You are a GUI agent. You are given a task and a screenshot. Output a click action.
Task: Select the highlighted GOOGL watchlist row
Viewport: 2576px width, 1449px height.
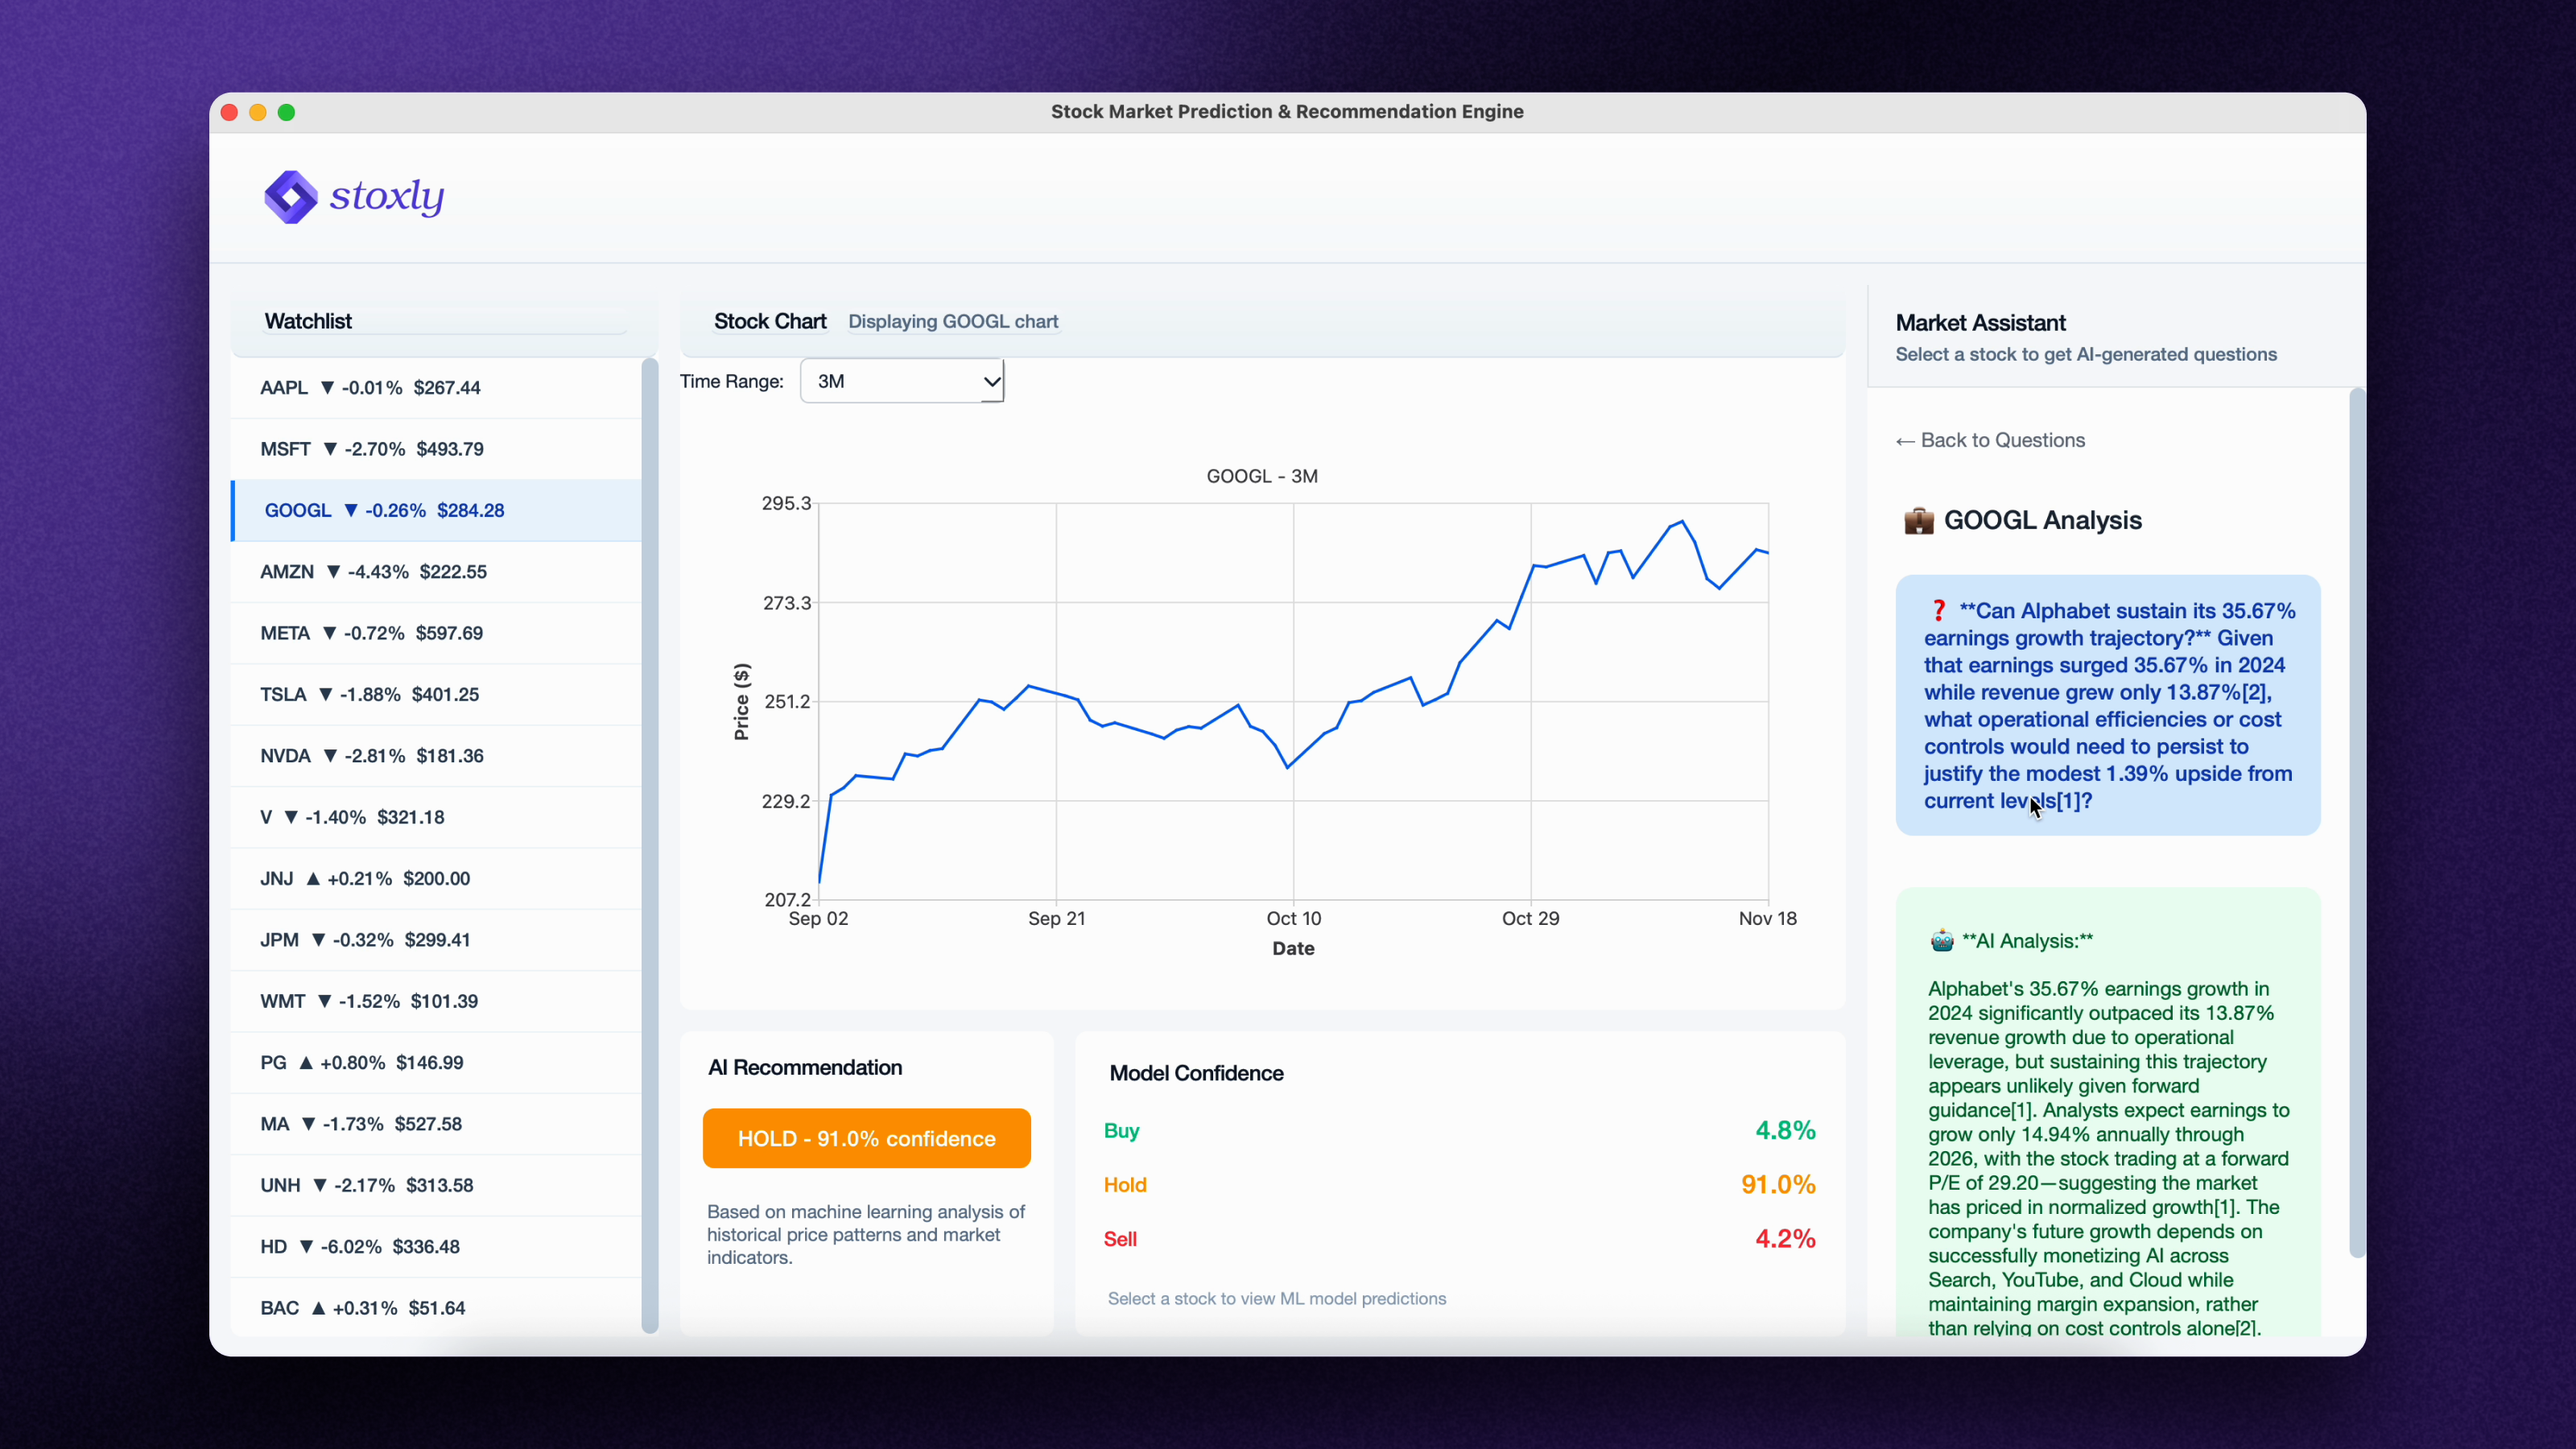(436, 510)
